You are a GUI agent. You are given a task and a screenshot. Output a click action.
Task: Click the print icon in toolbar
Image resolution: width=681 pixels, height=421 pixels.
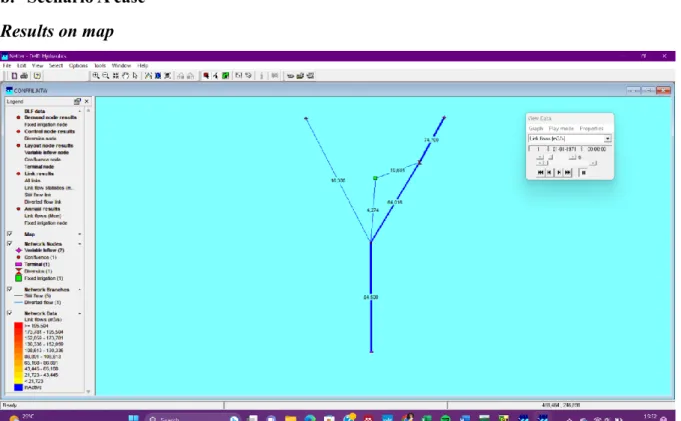(24, 76)
